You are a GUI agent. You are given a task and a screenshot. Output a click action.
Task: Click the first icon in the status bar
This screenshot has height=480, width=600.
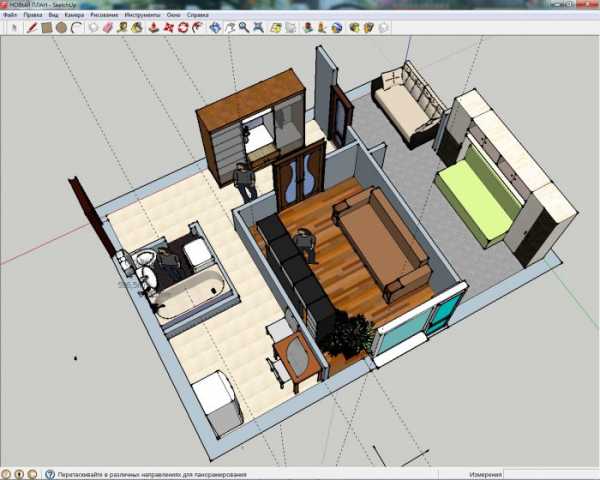[x=8, y=474]
